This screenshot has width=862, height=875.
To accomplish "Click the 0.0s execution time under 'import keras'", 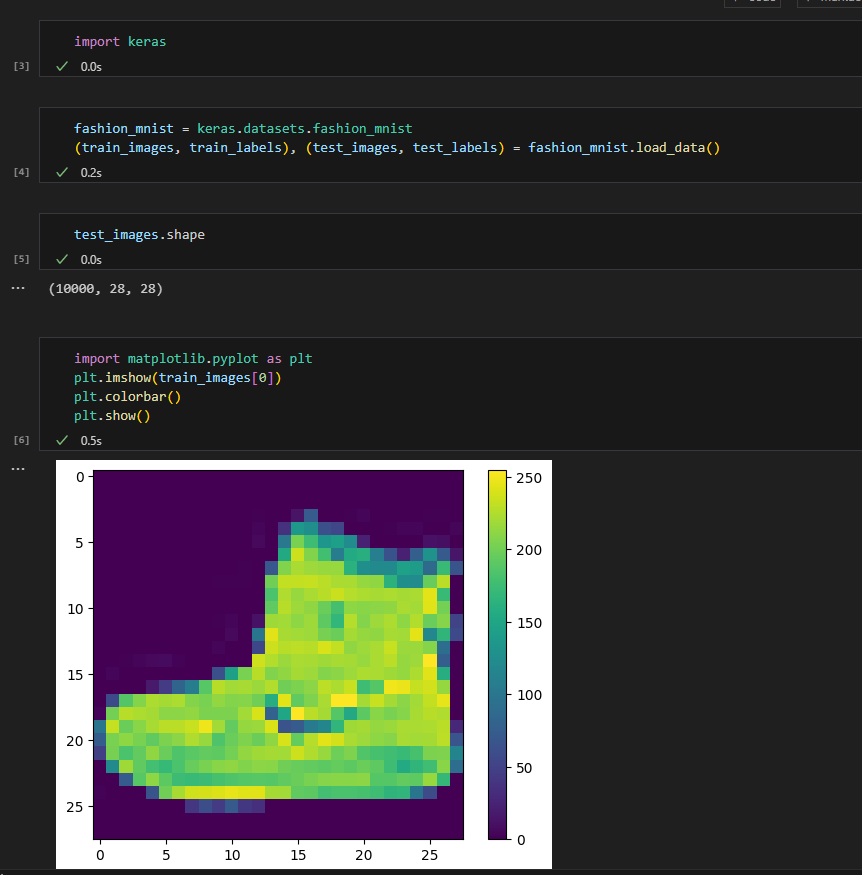I will point(91,67).
